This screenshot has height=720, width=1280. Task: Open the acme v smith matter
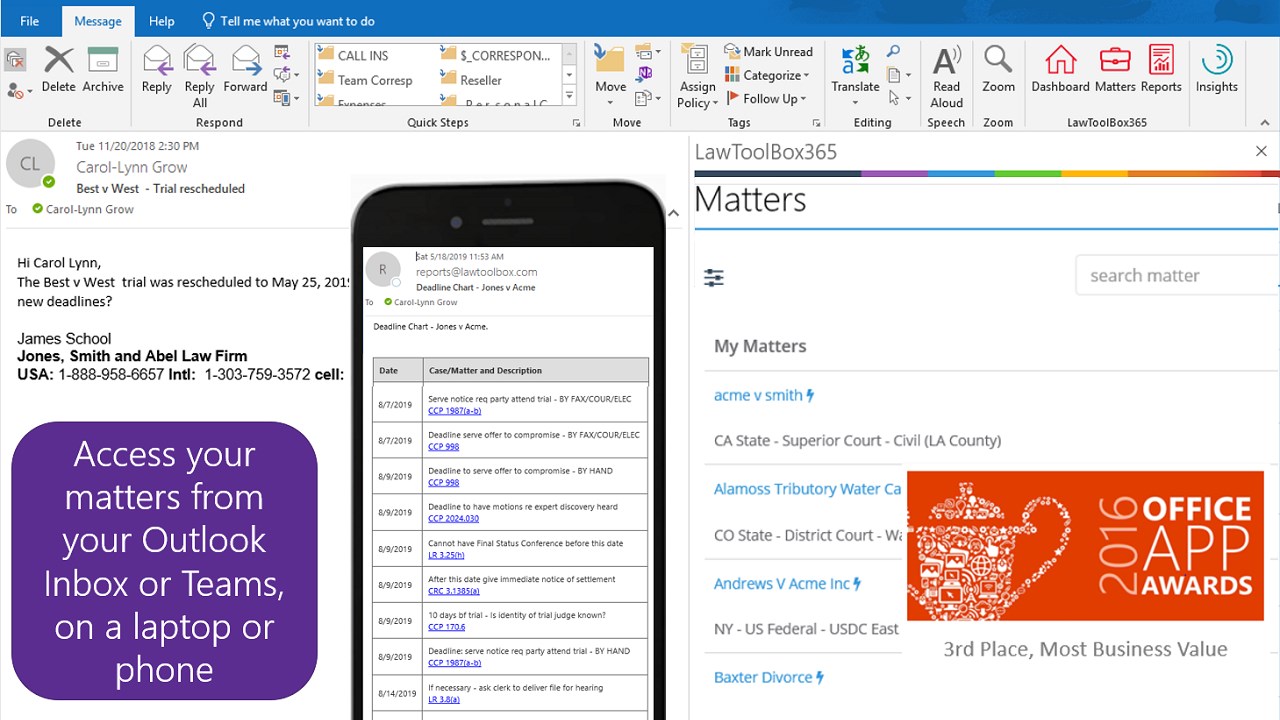[x=764, y=395]
